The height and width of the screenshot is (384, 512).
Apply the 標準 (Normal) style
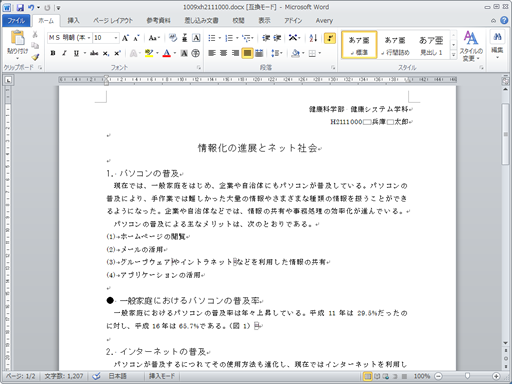[359, 45]
